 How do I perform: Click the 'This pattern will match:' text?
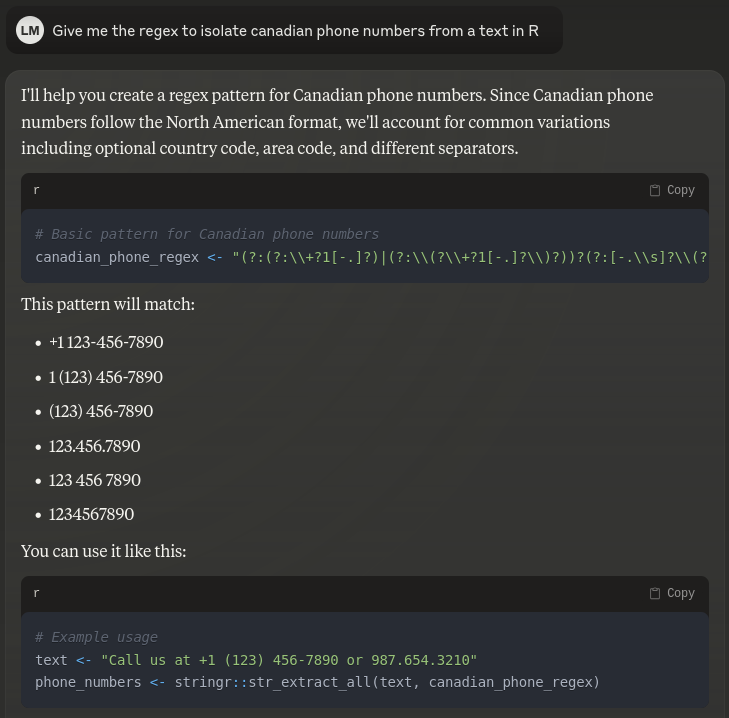pos(108,304)
